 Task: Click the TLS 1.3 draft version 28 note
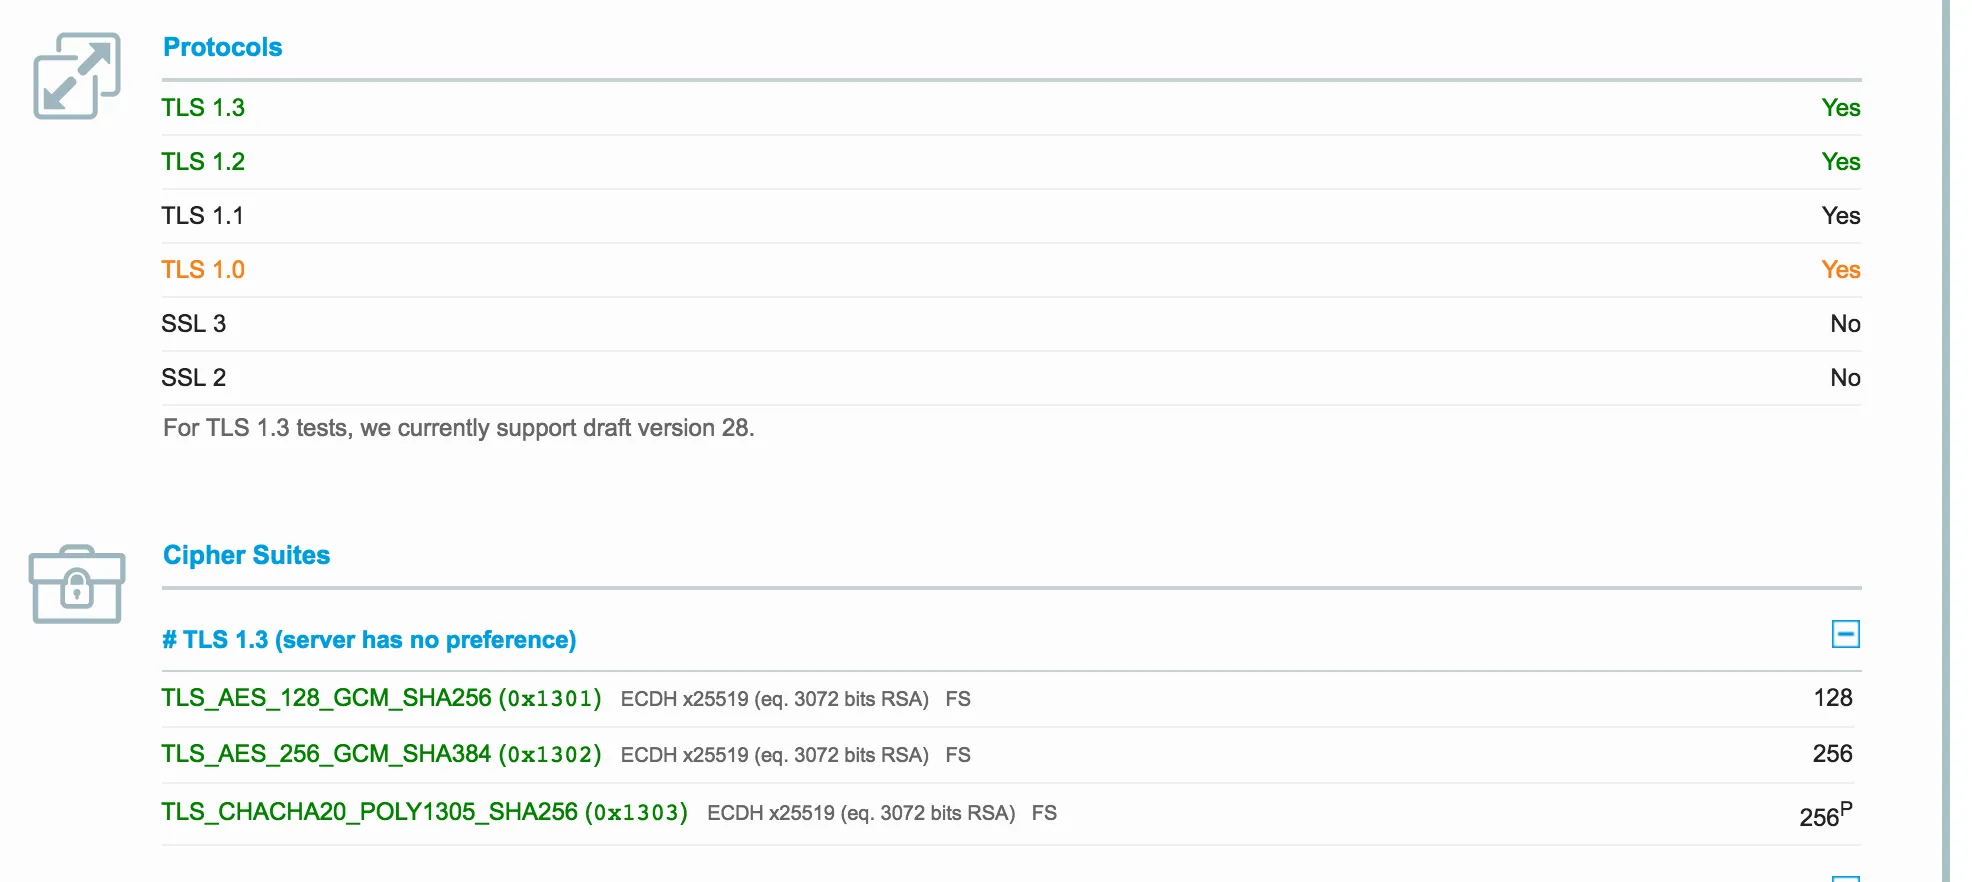click(459, 428)
